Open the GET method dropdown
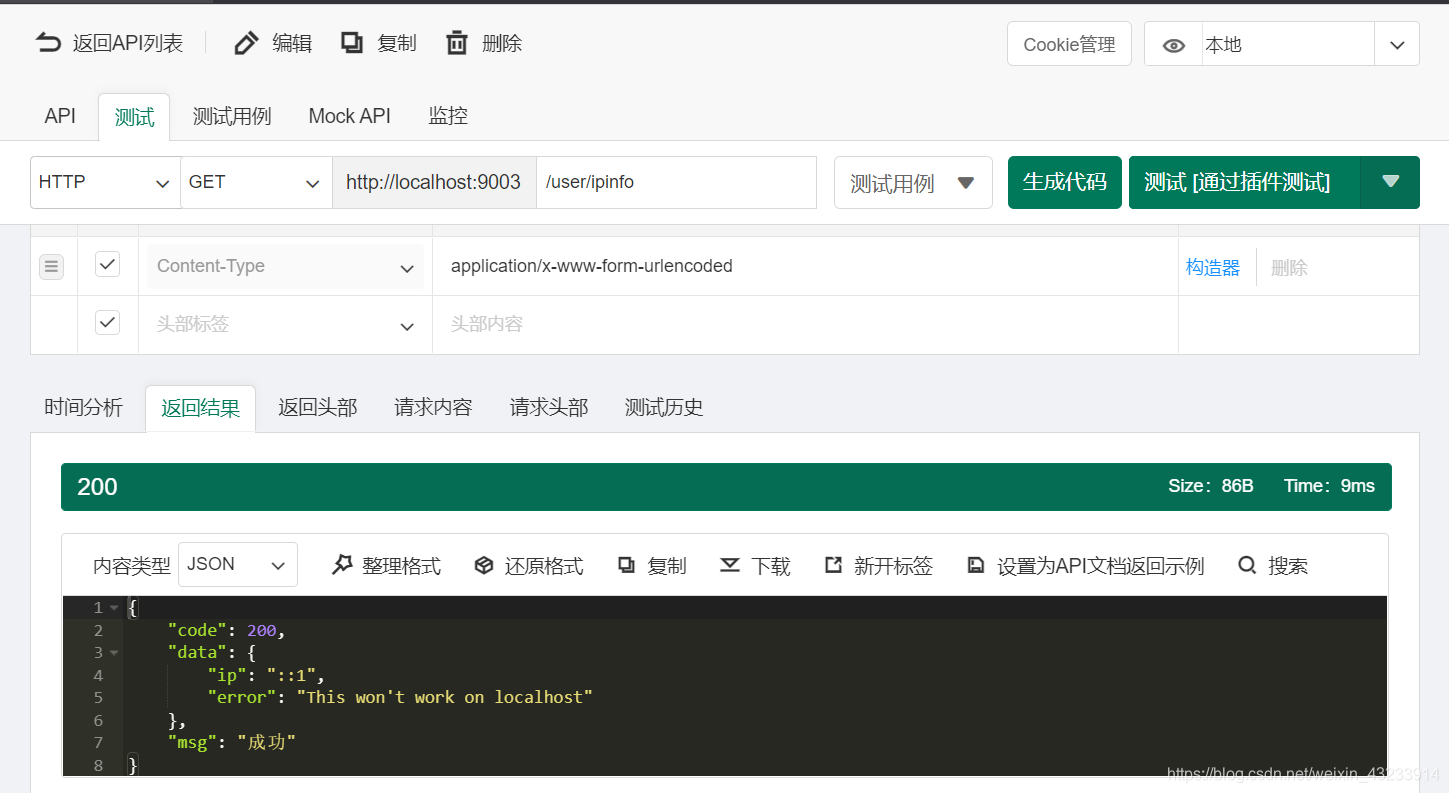1449x793 pixels. click(x=256, y=182)
